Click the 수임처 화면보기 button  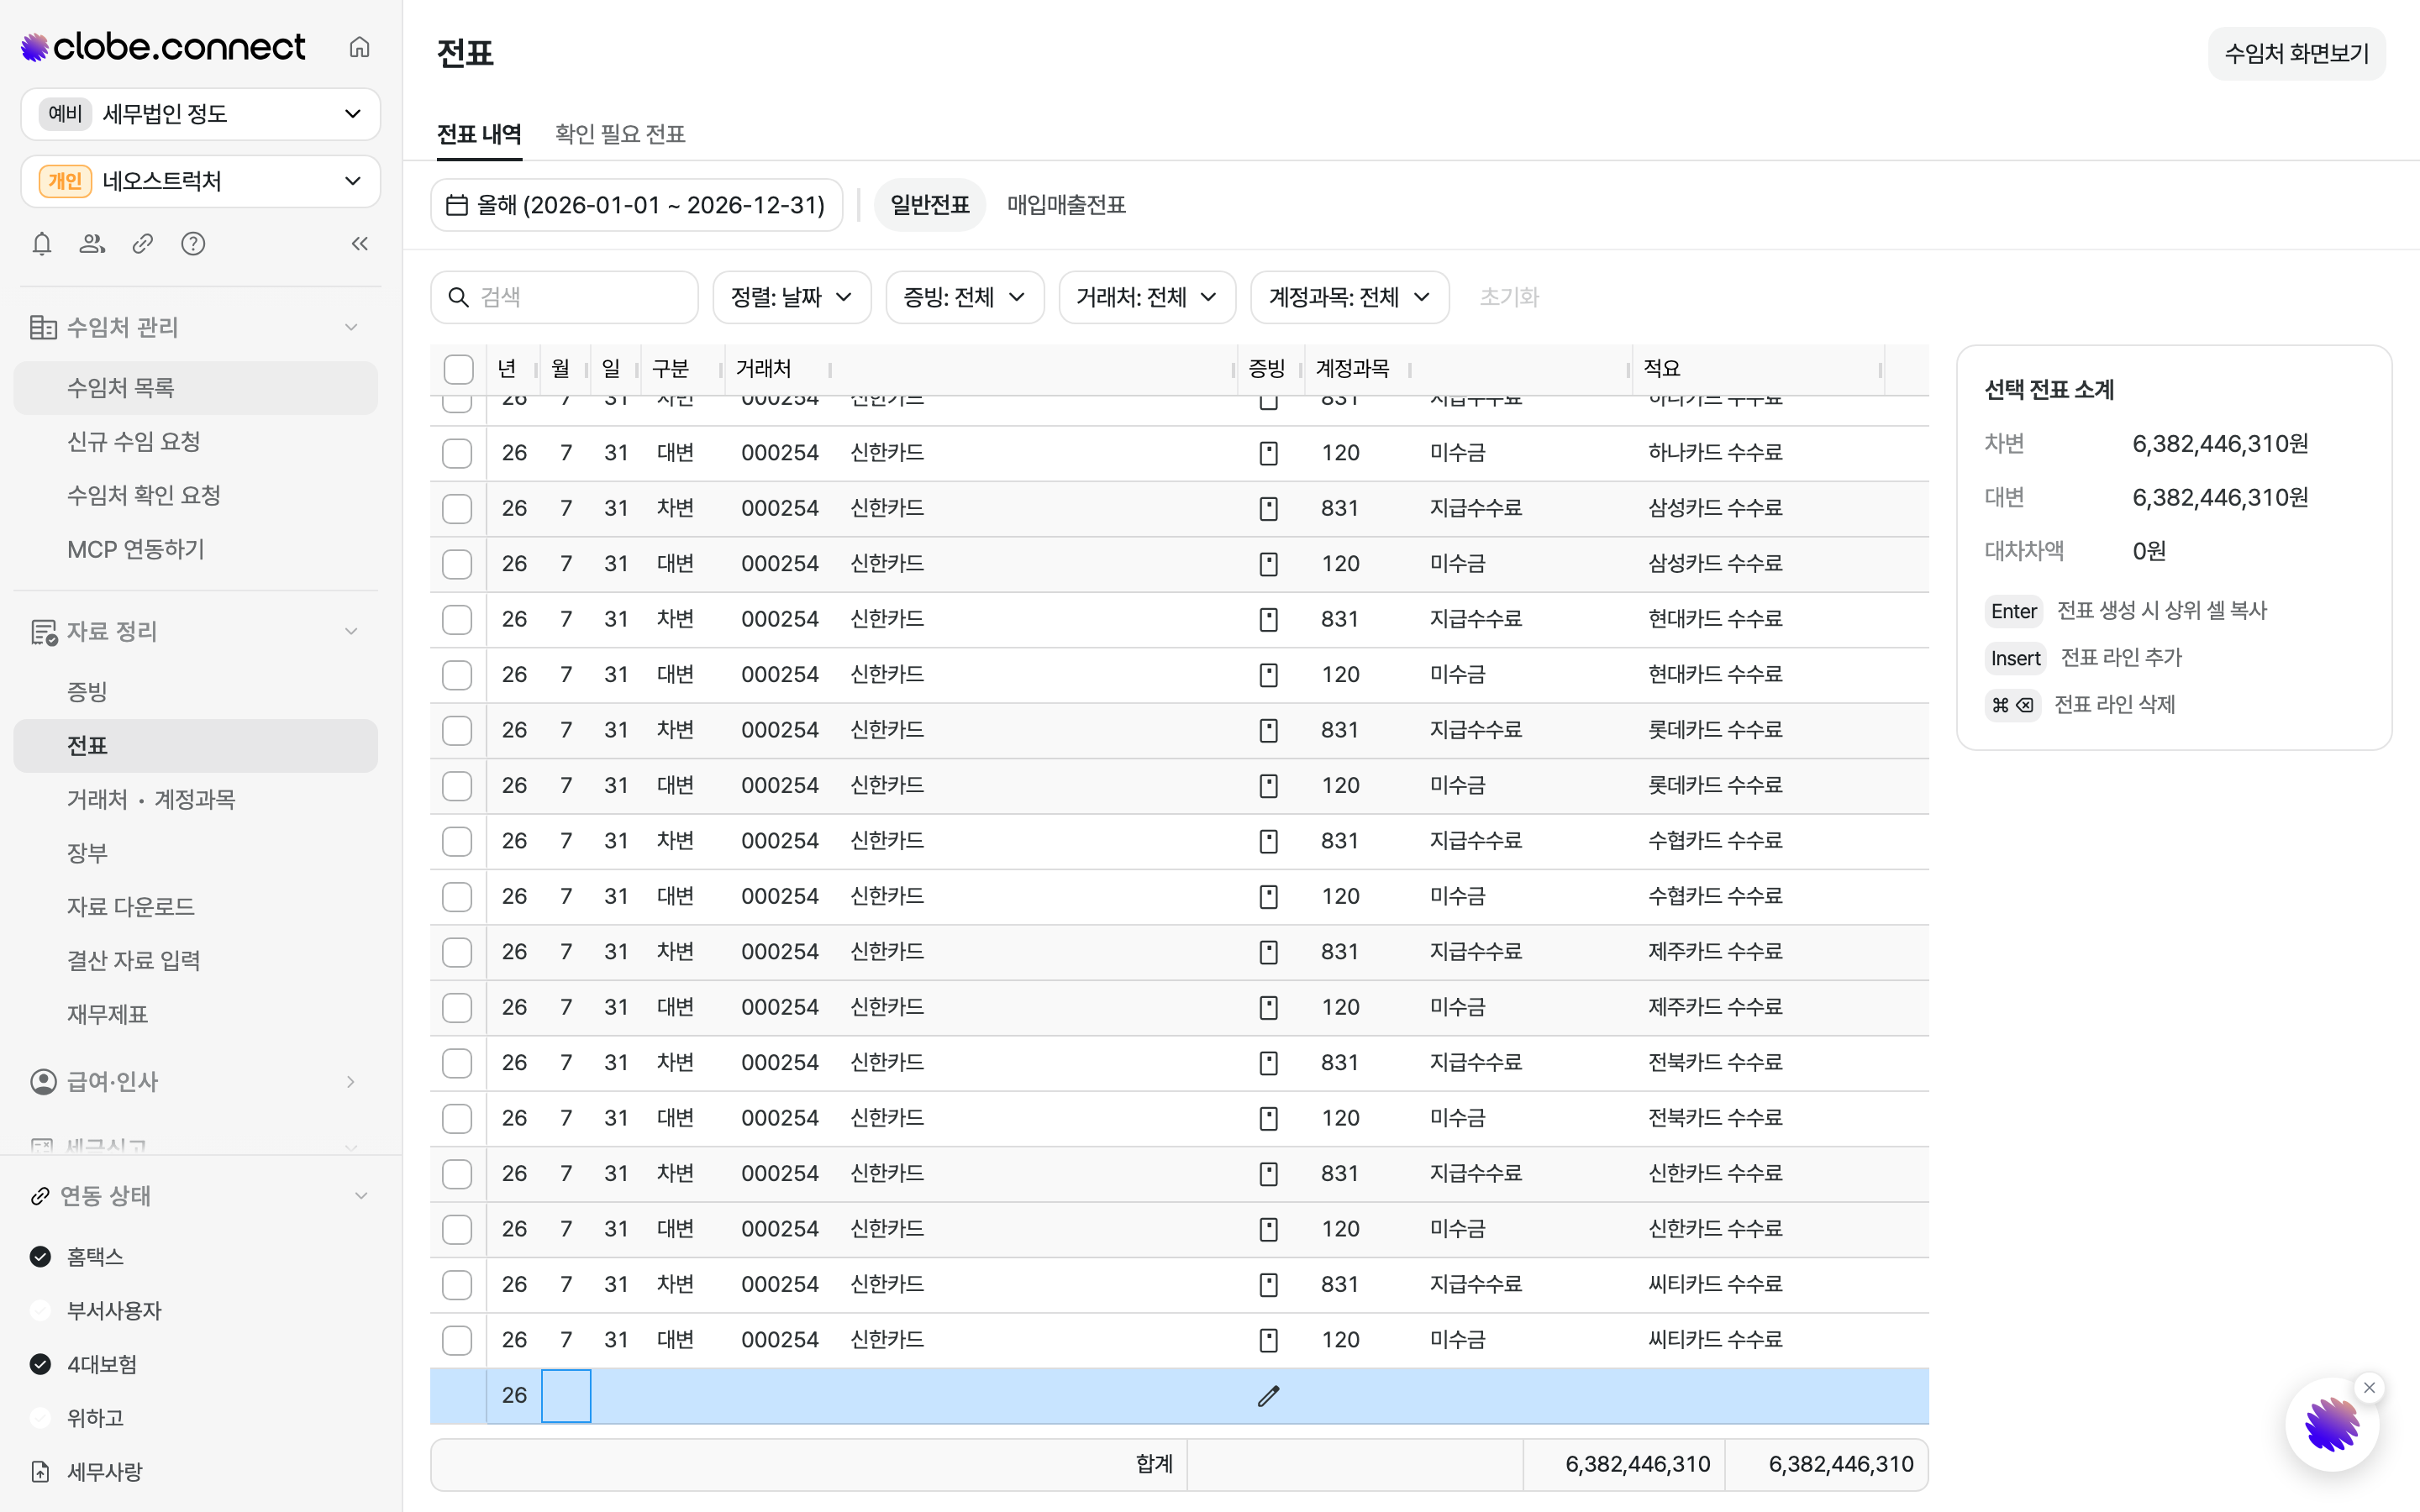2296,53
